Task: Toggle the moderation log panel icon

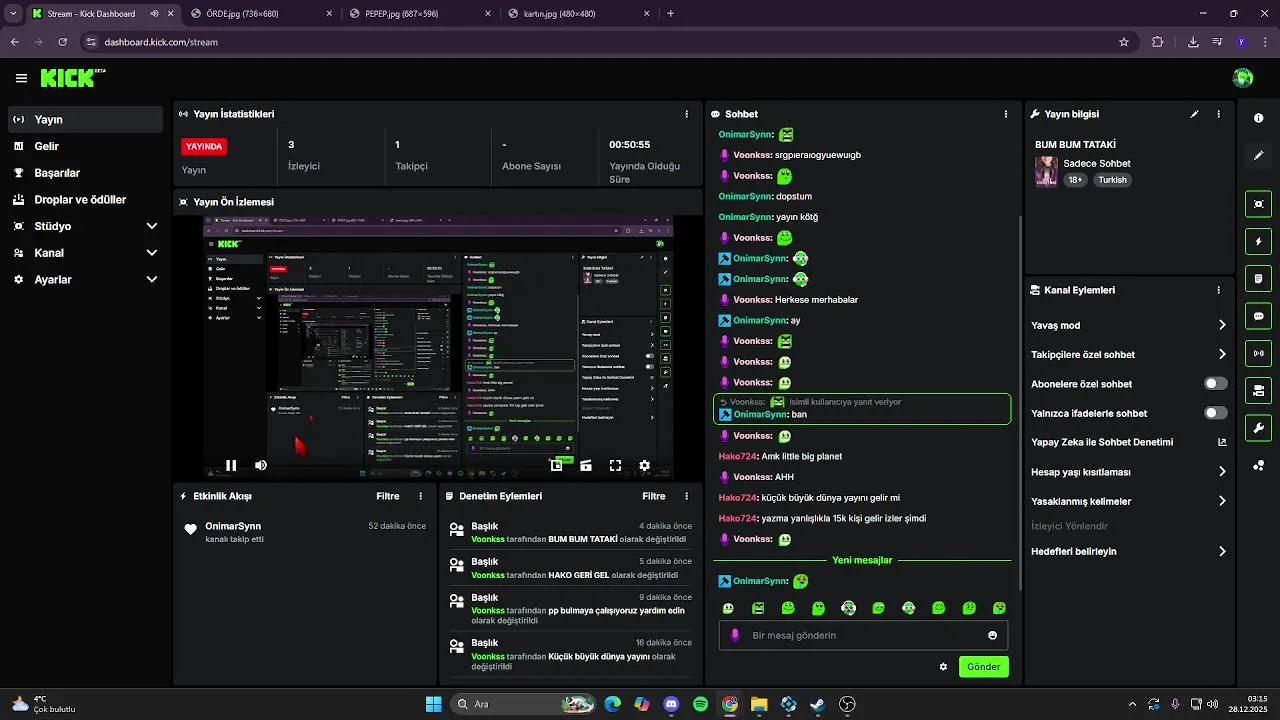Action: pos(1258,278)
